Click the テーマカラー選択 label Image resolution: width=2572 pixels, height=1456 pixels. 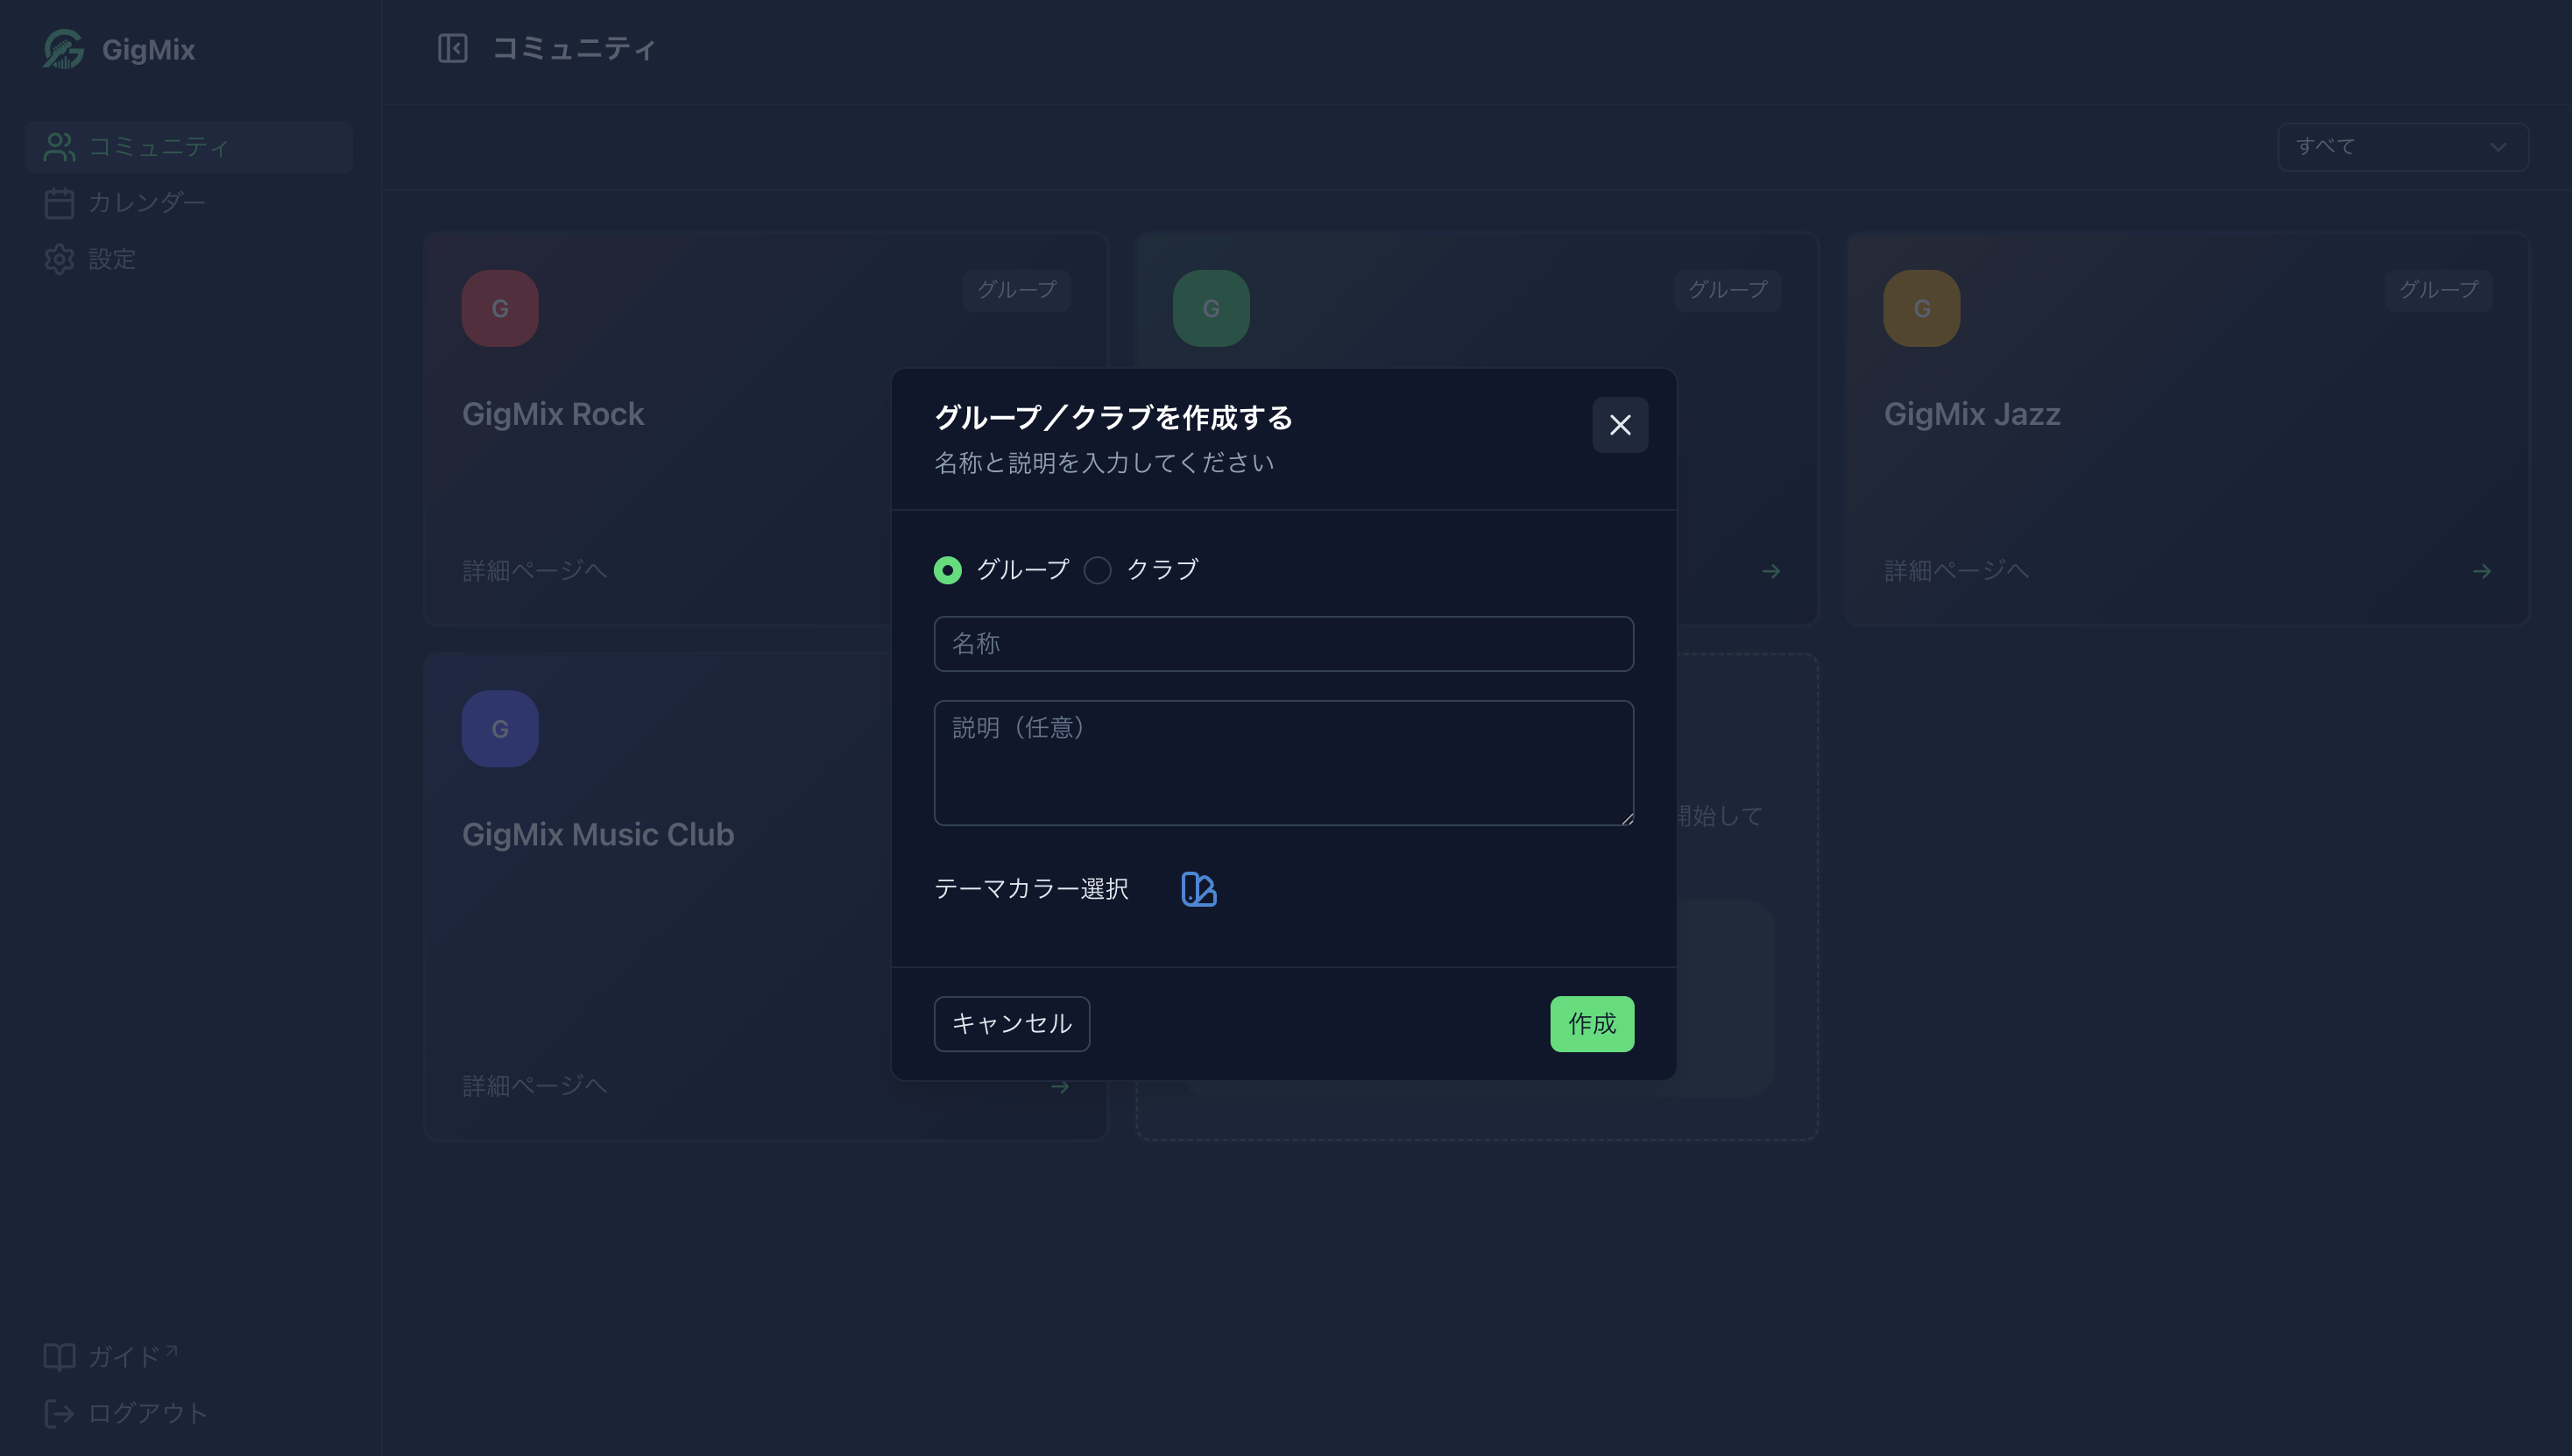(x=1031, y=889)
